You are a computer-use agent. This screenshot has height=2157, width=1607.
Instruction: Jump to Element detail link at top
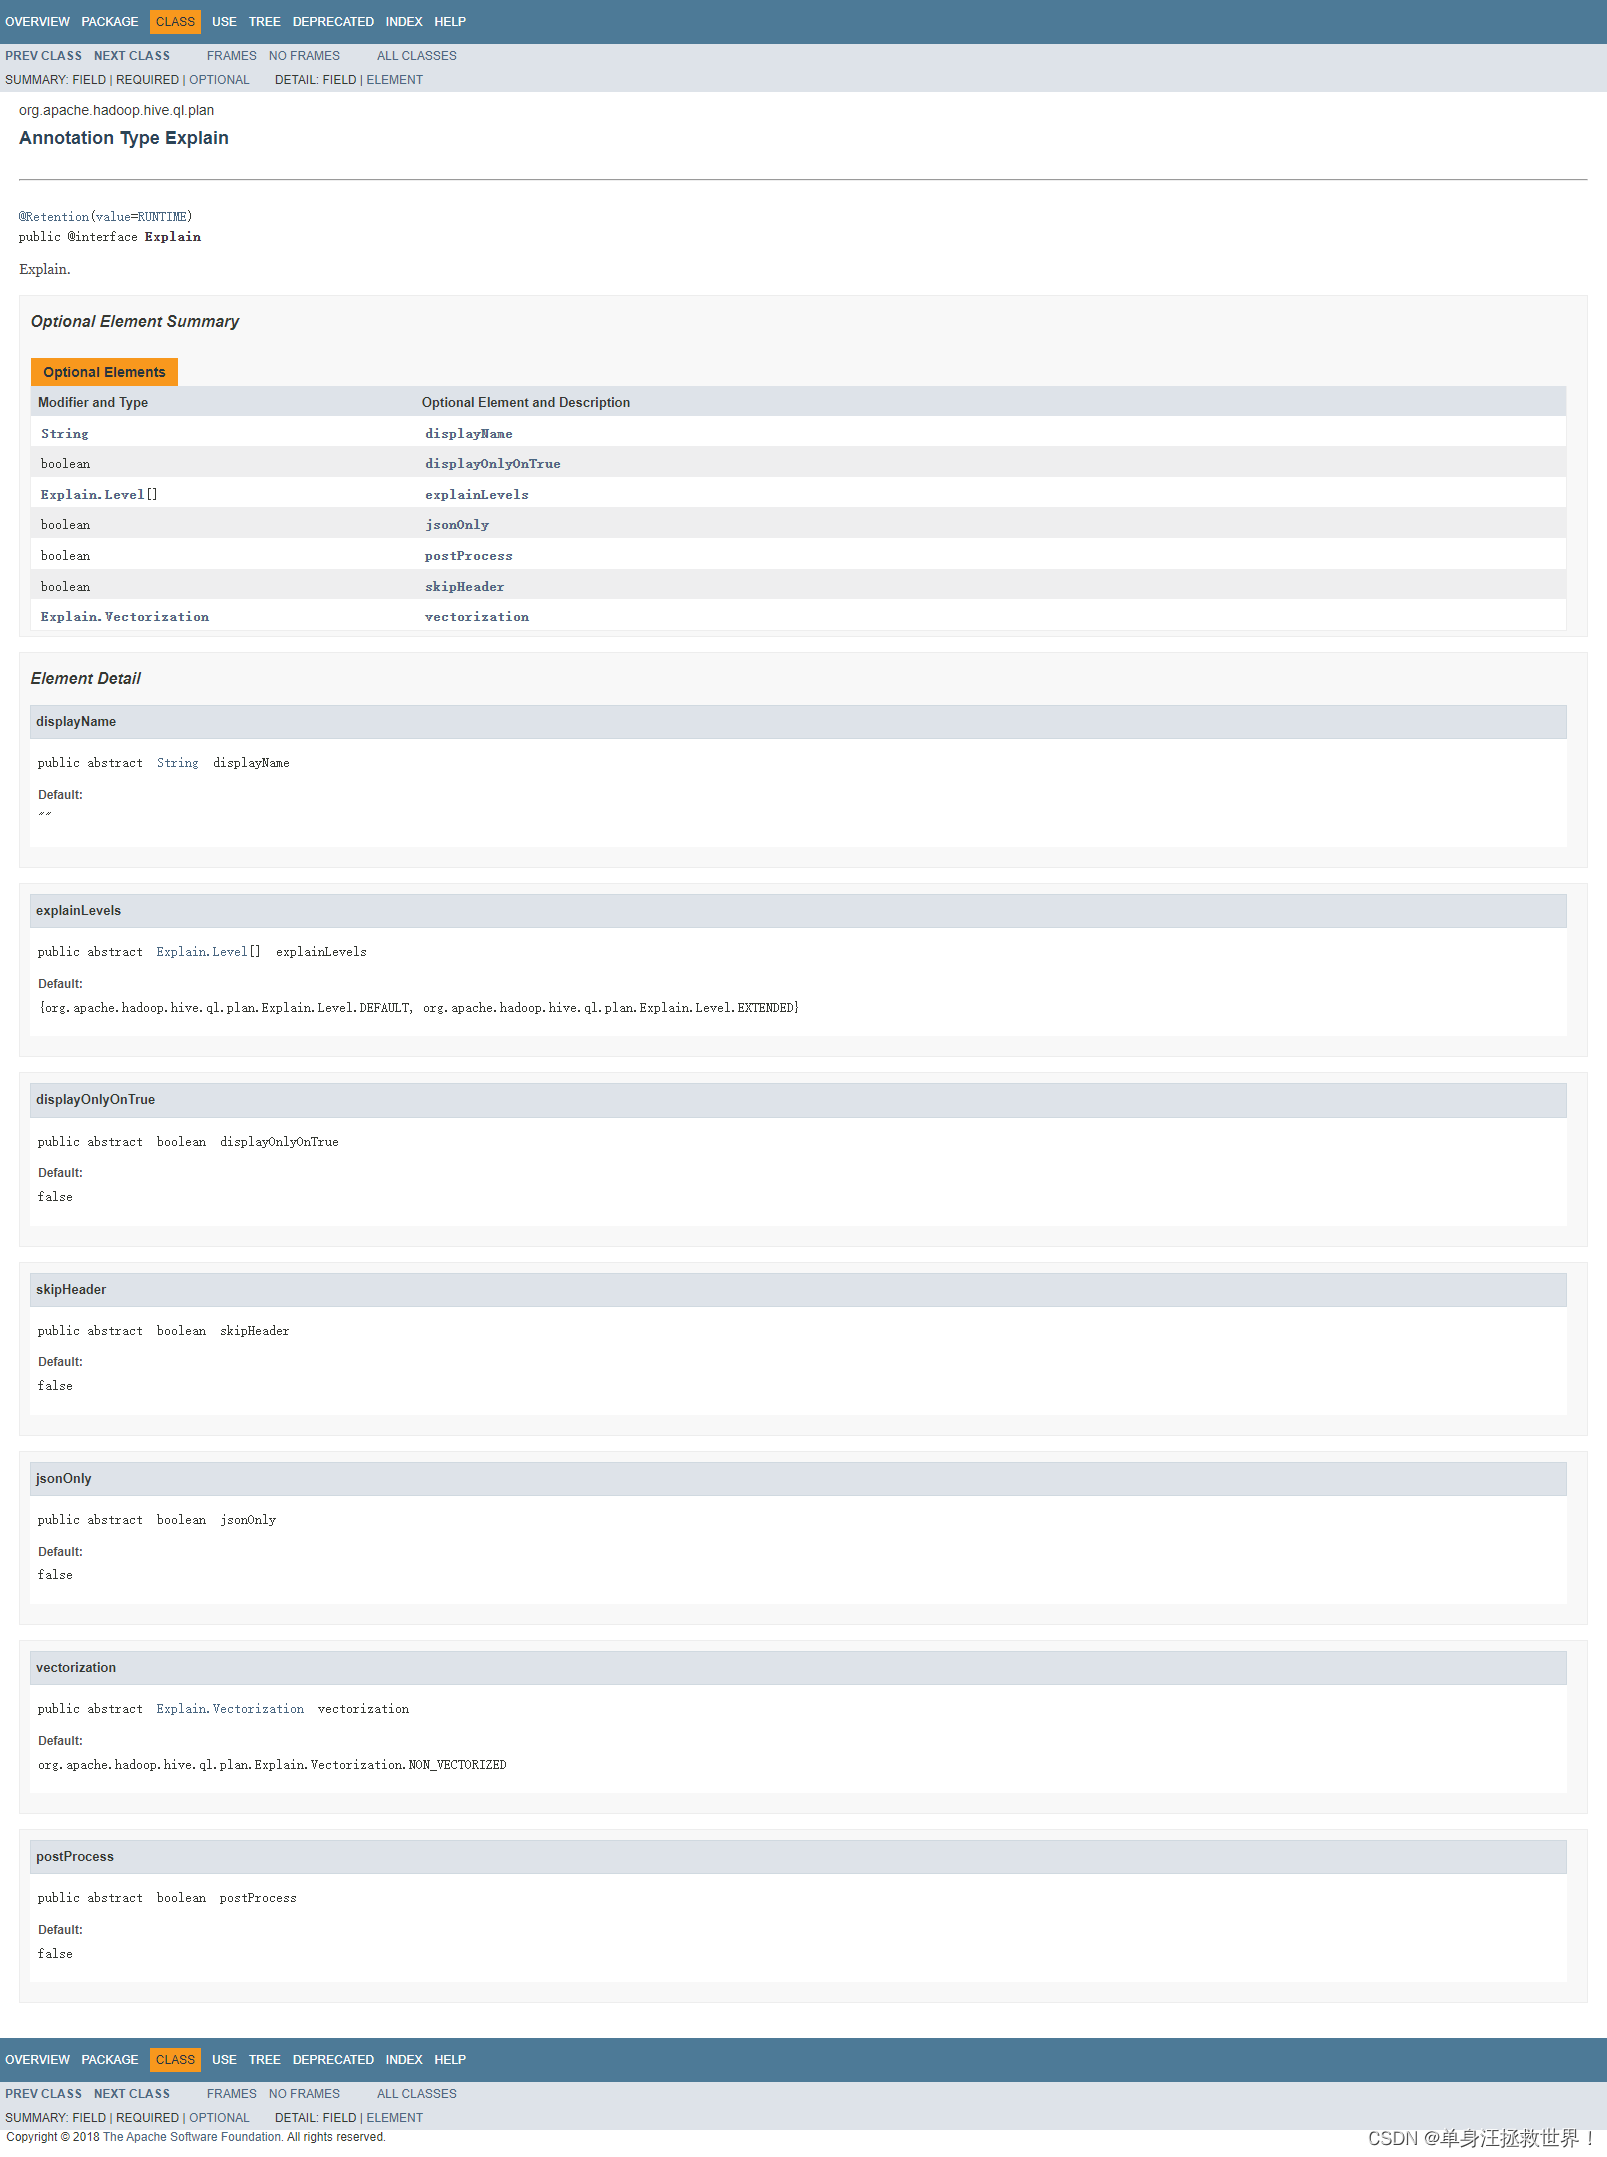[x=394, y=80]
